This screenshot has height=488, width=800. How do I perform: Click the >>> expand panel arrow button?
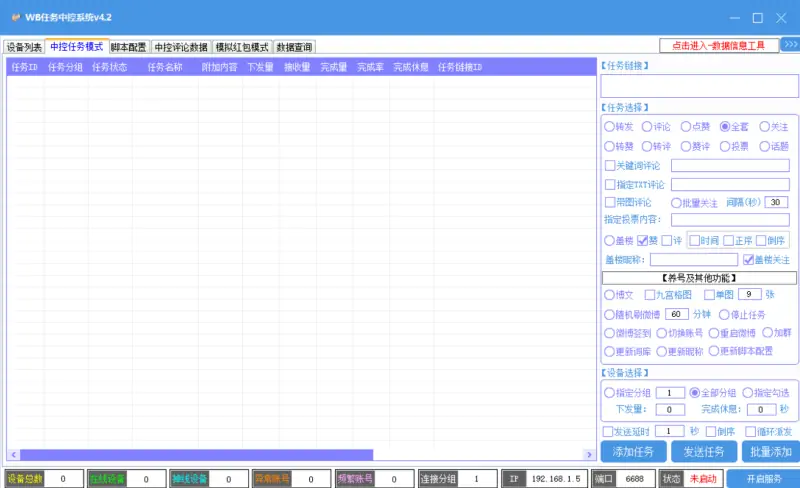790,45
